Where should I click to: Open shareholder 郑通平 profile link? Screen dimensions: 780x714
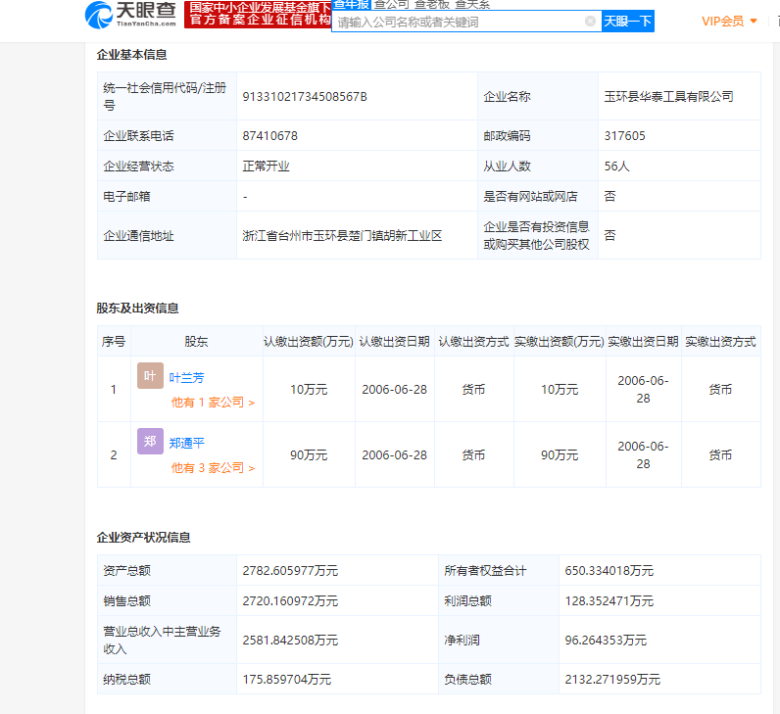click(x=187, y=443)
